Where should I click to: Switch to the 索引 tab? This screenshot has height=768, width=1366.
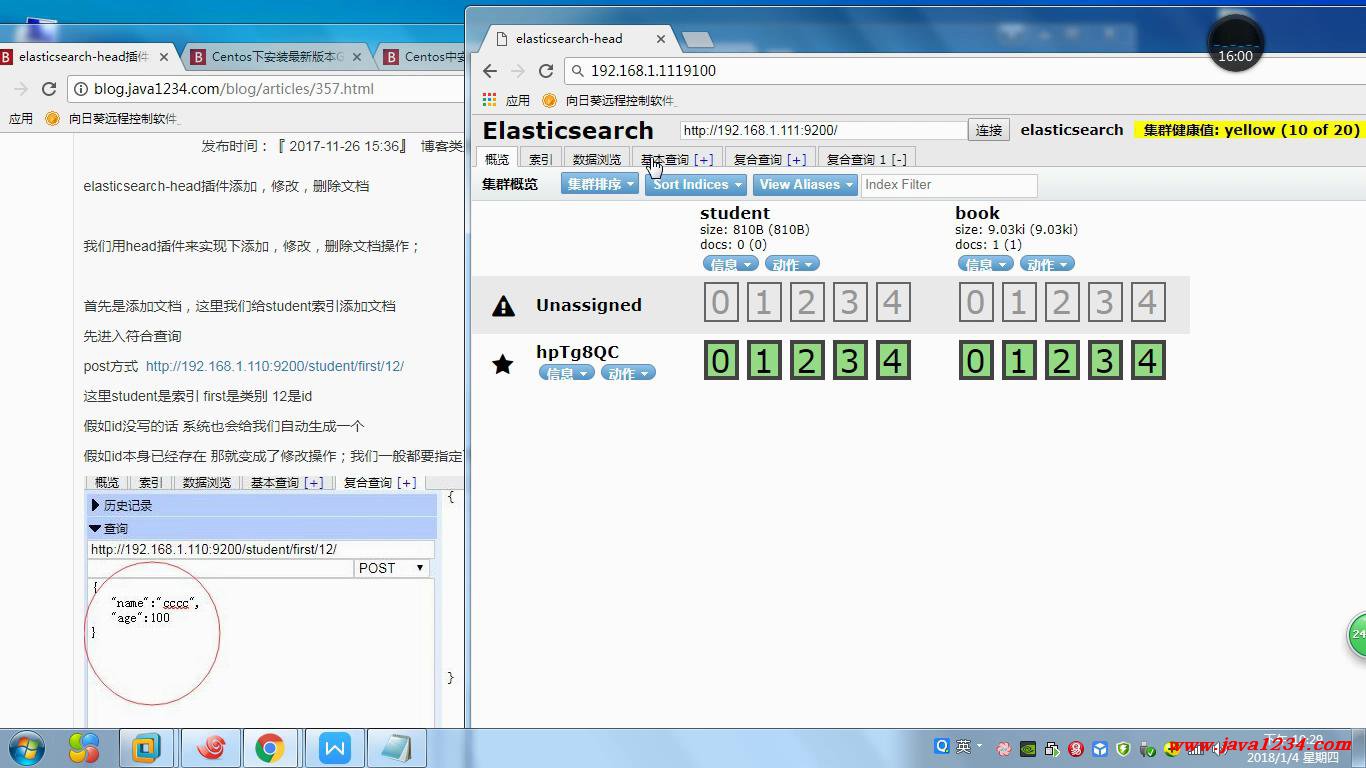pyautogui.click(x=540, y=159)
